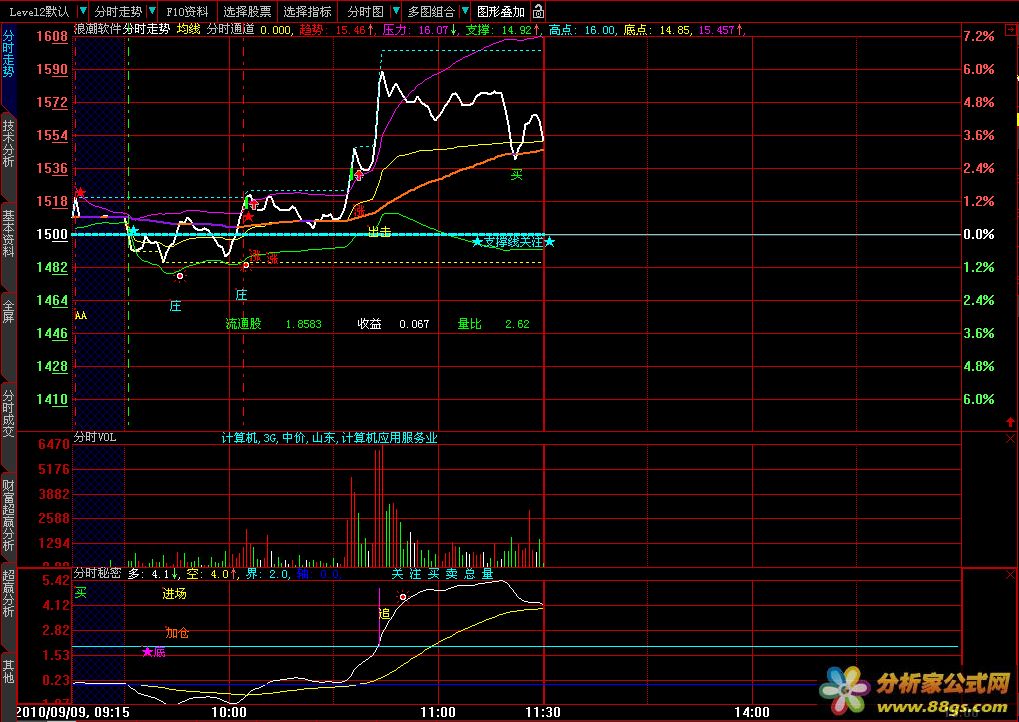Select the 分时走势 side tab
This screenshot has width=1019, height=722.
8,54
